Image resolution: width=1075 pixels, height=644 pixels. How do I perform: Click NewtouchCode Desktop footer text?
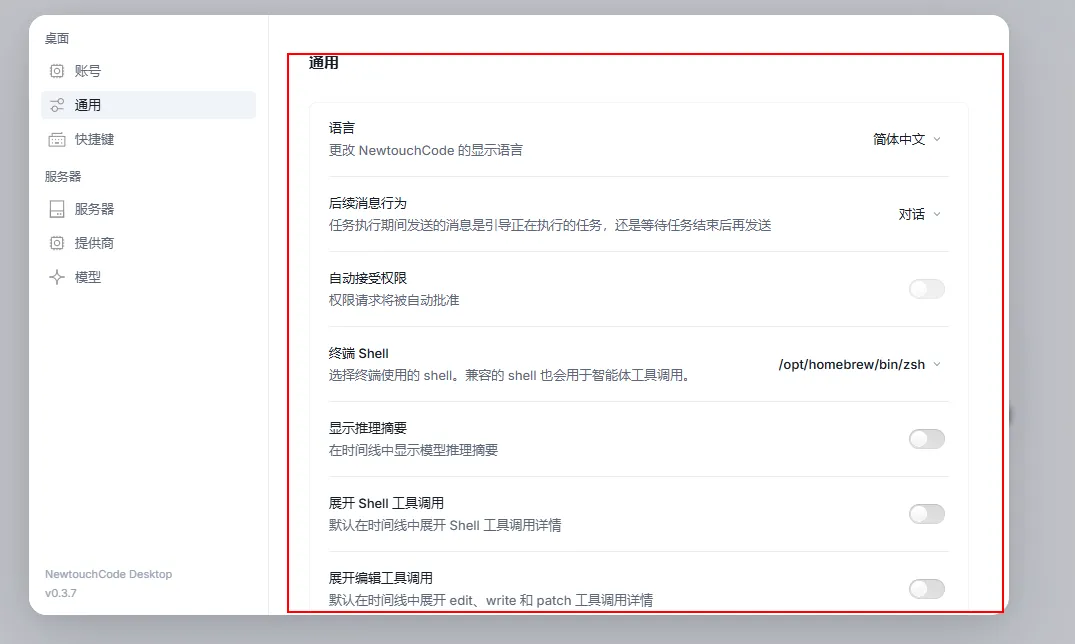pos(108,574)
